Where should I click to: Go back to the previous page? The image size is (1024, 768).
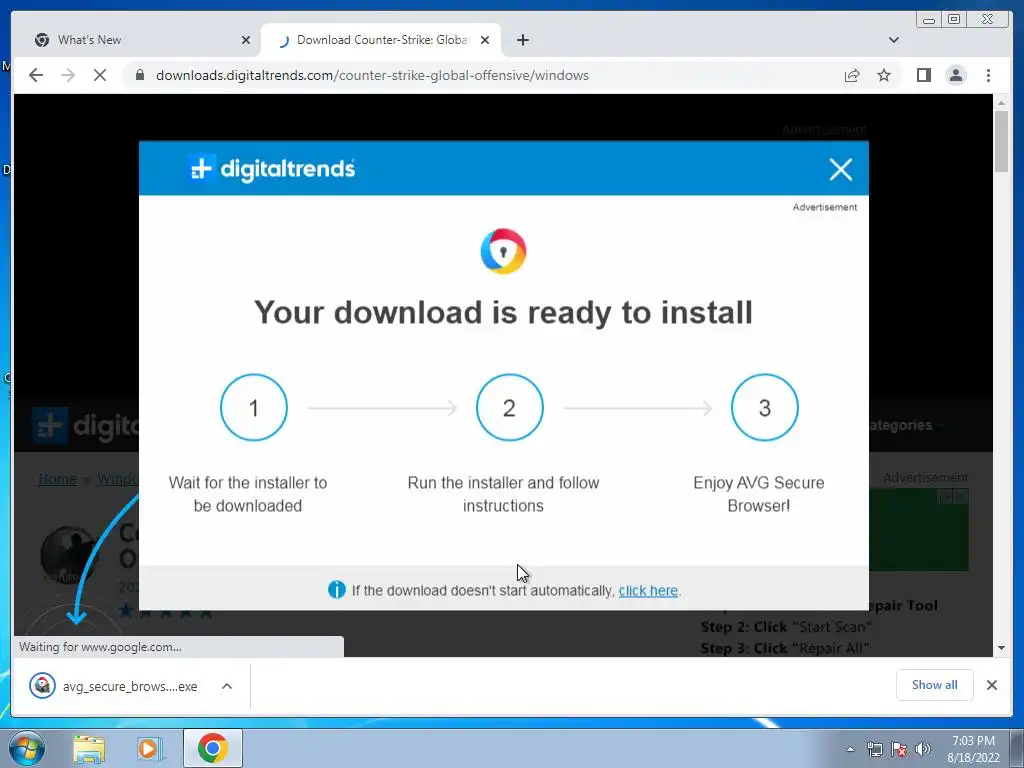[x=36, y=75]
